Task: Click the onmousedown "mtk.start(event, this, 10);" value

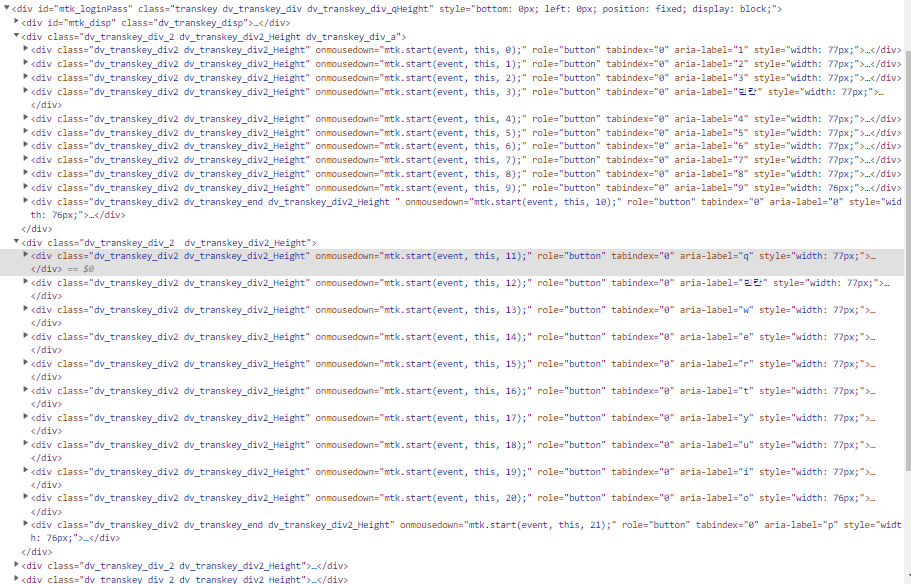Action: (545, 202)
